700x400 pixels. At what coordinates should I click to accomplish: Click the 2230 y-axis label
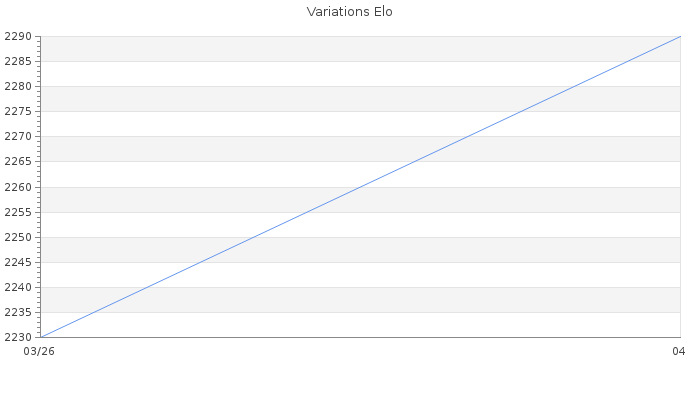(x=19, y=337)
